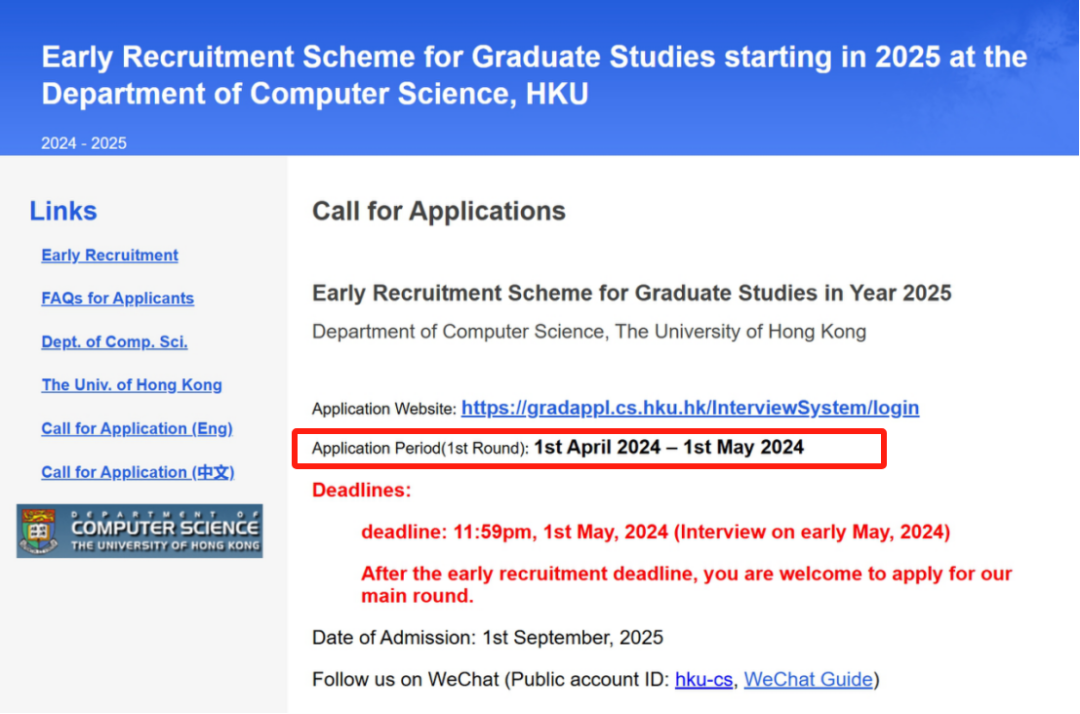Screen dimensions: 1080x714
Task: Open Call for Application (Eng) link
Action: (137, 428)
